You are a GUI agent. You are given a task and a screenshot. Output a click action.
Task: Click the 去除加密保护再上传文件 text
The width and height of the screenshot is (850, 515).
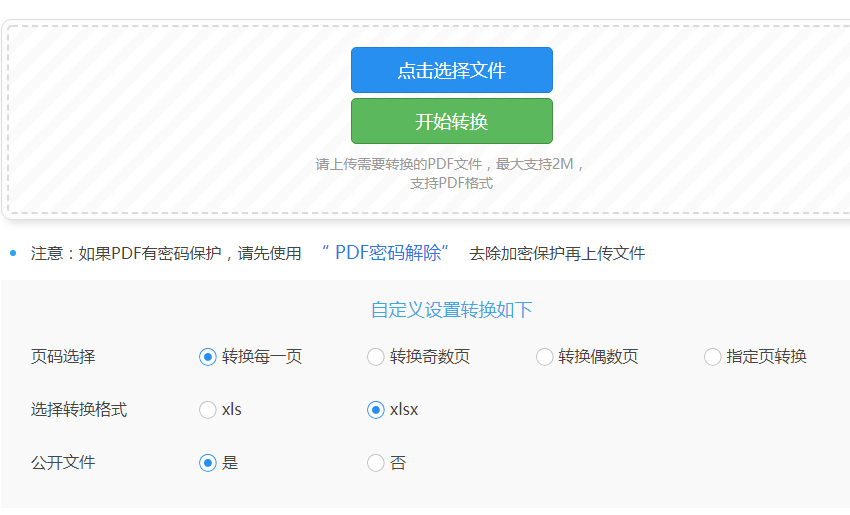coord(557,253)
